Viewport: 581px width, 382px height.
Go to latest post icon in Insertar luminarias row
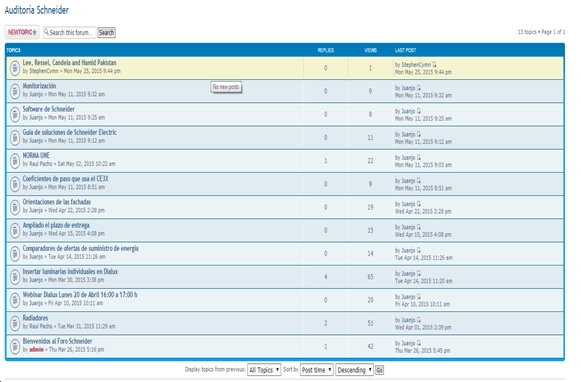click(419, 273)
